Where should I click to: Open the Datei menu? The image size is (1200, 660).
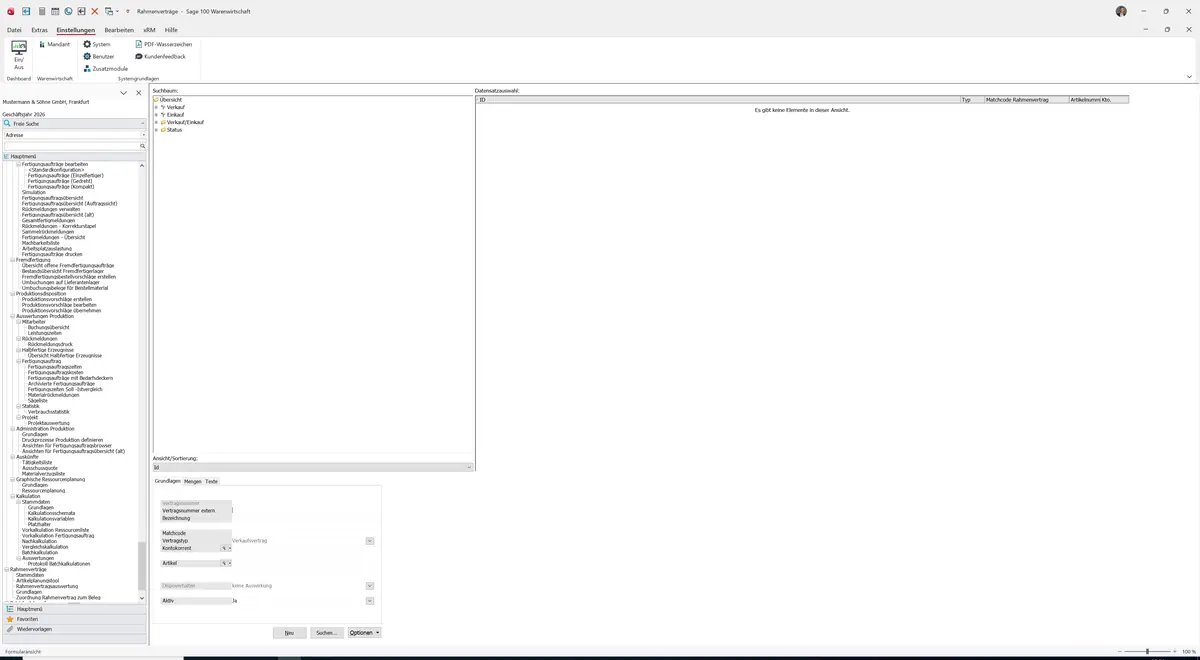14,30
